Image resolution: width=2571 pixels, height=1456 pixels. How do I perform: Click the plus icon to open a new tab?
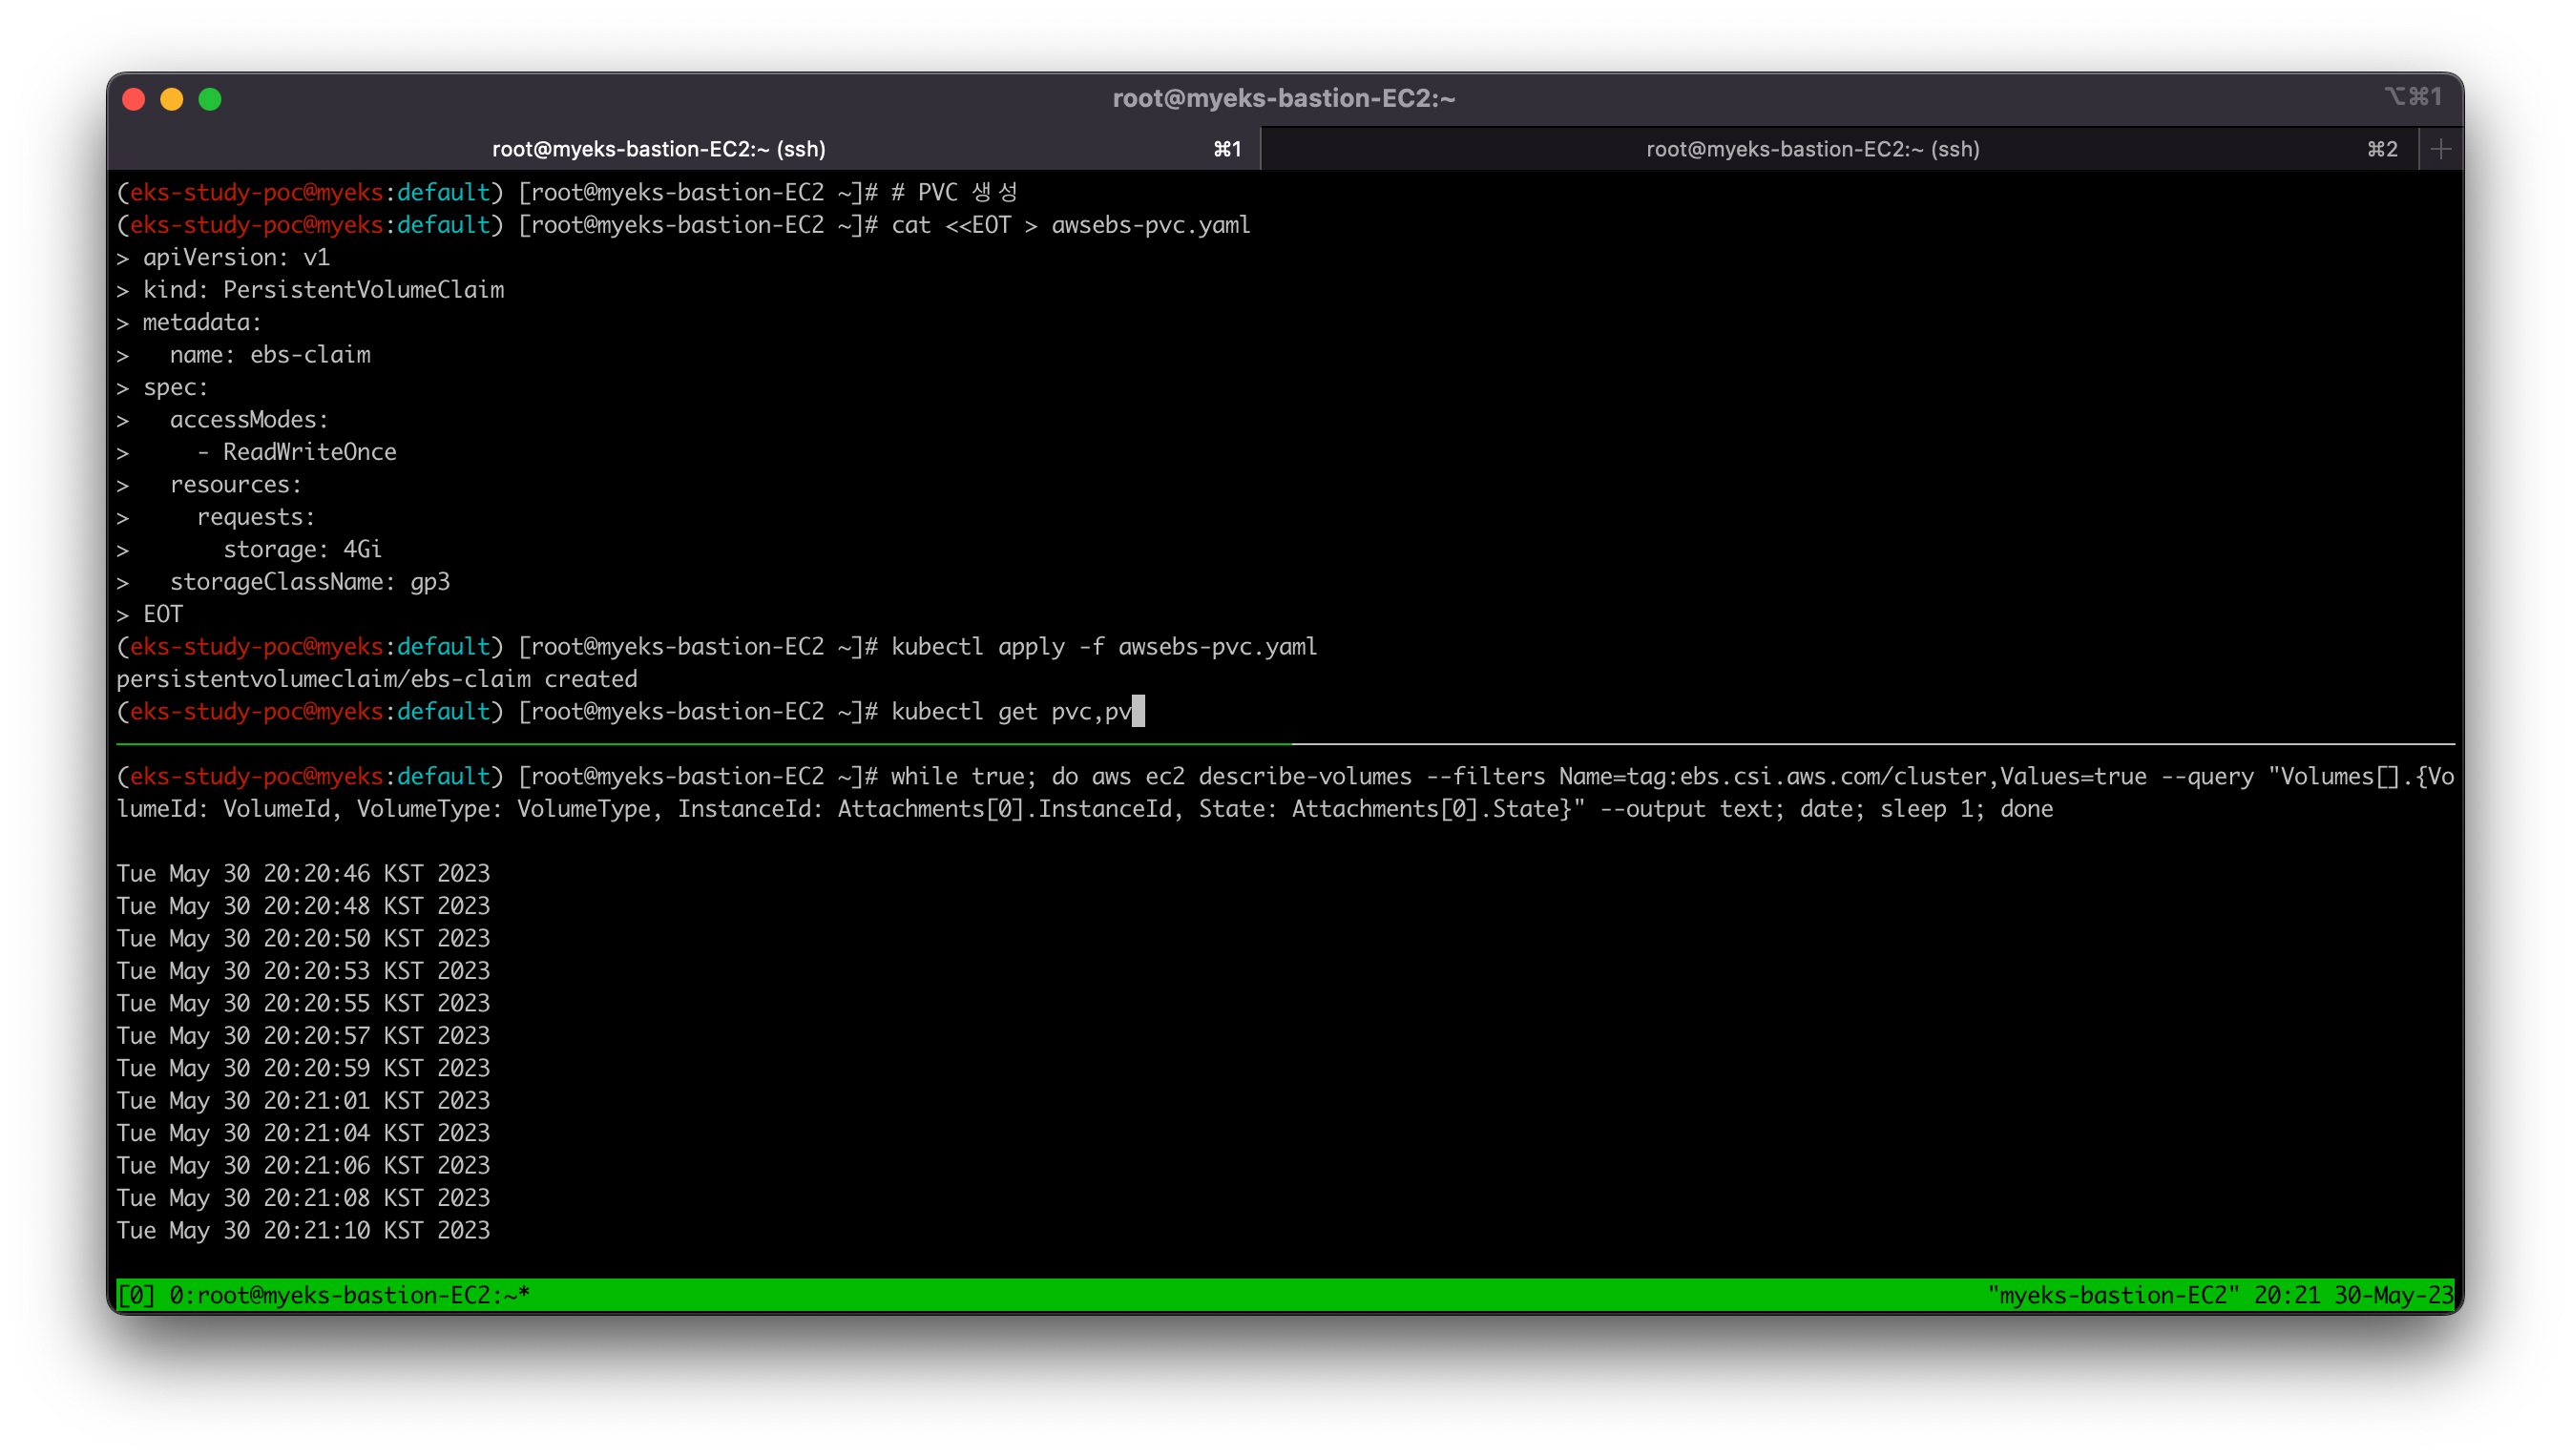2440,149
